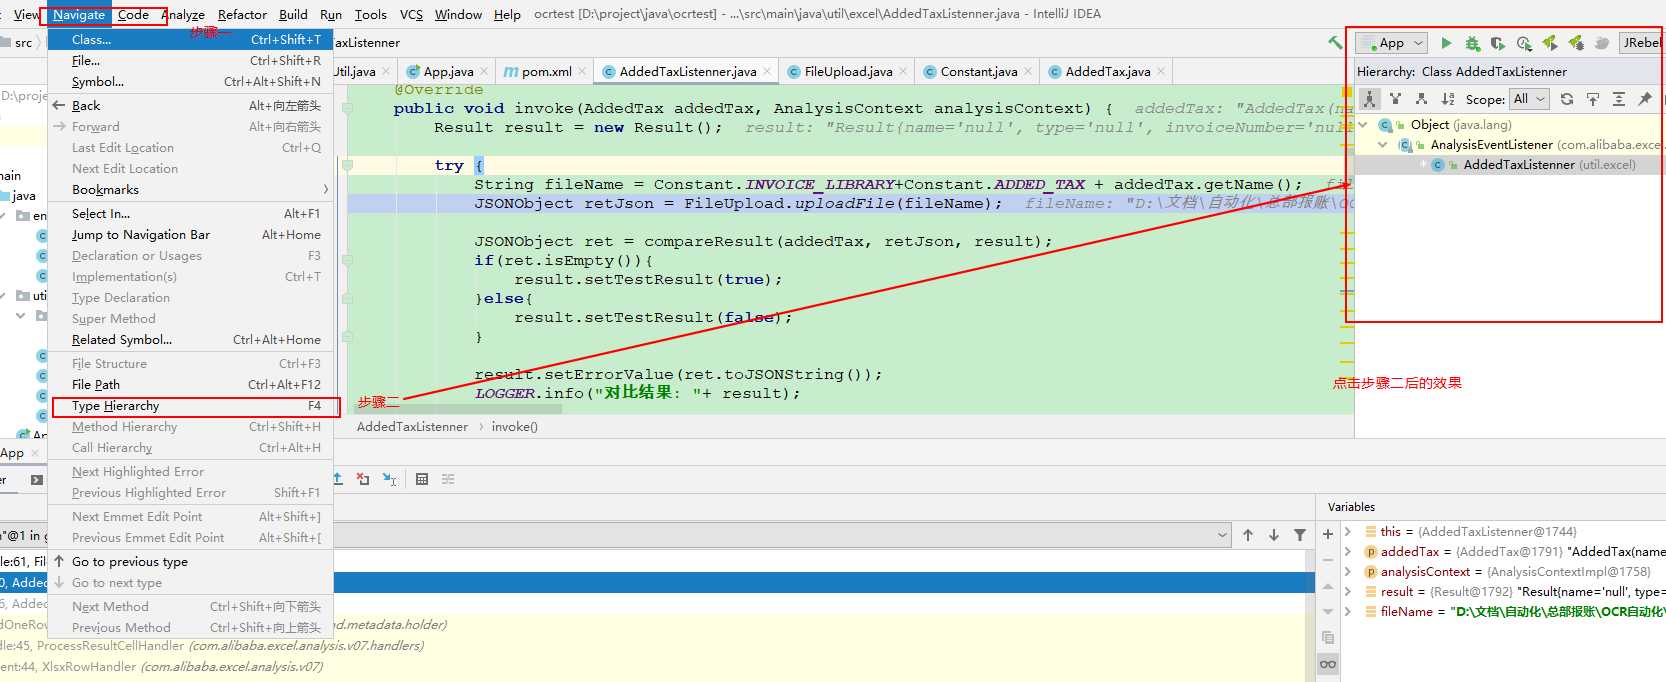Switch to the AddedTax.java tab

(1107, 72)
